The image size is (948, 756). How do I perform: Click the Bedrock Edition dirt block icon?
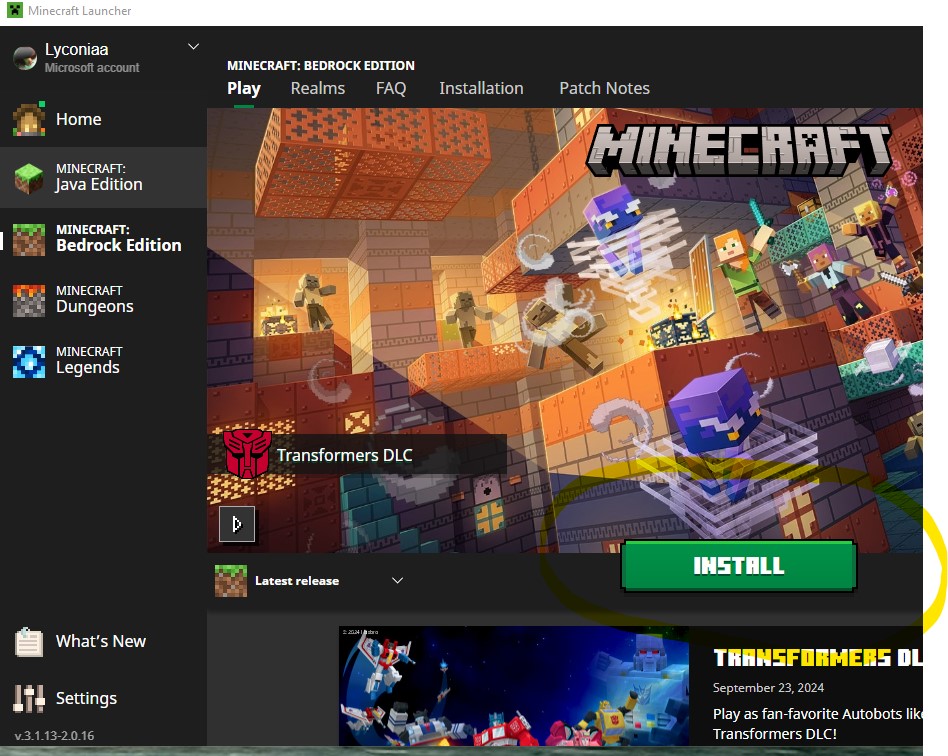click(x=29, y=240)
